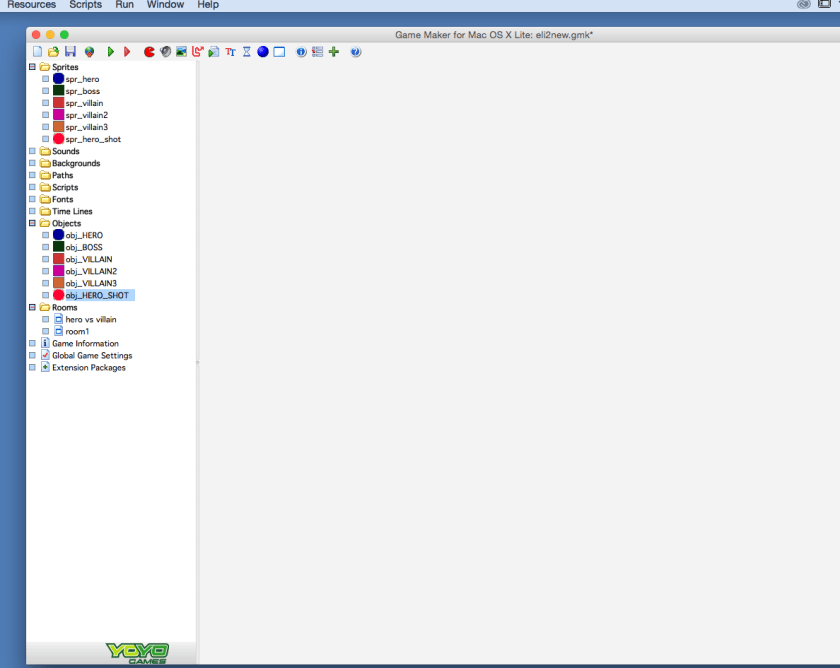Open the Create font 'Tt' icon
This screenshot has height=668, width=840.
point(230,52)
